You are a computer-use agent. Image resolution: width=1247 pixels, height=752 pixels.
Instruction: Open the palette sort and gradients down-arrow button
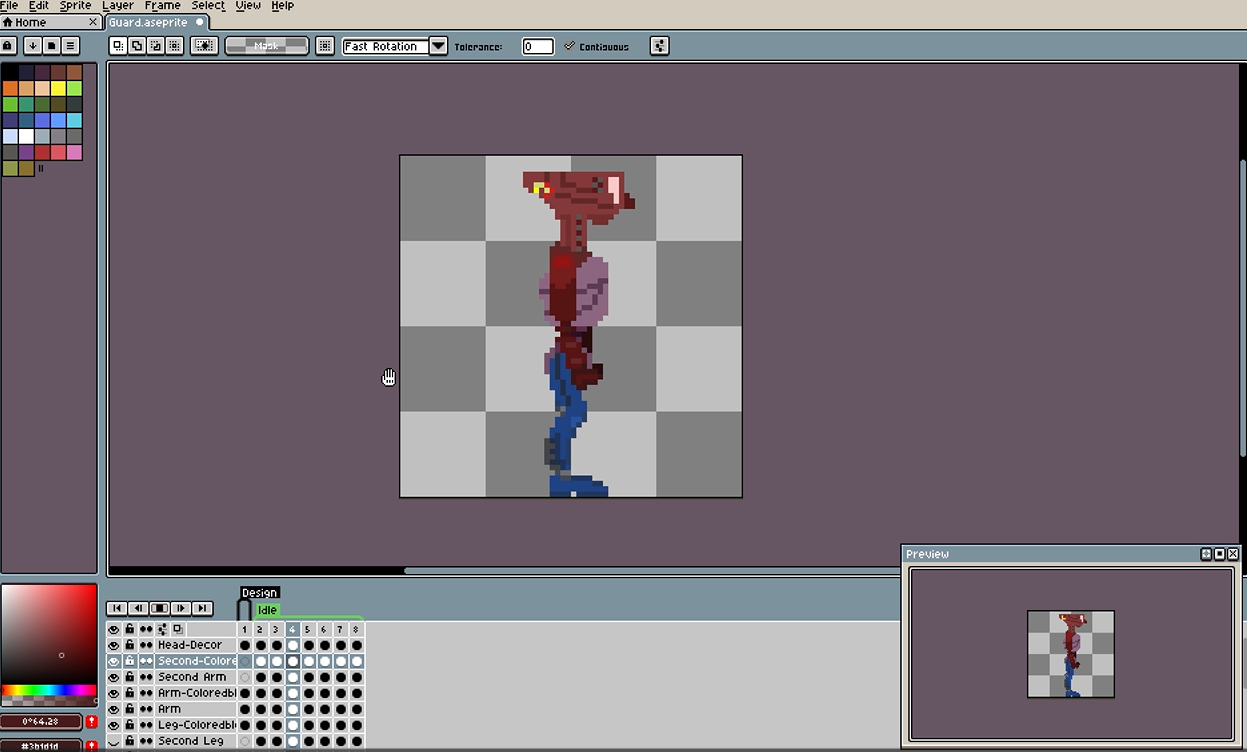click(x=33, y=45)
